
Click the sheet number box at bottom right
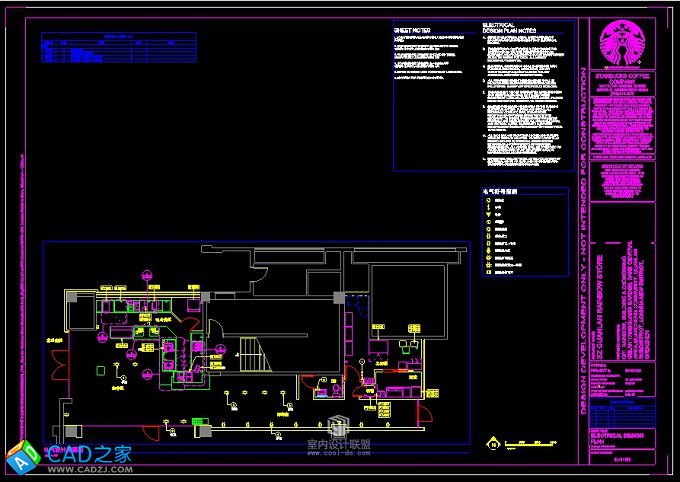(621, 459)
